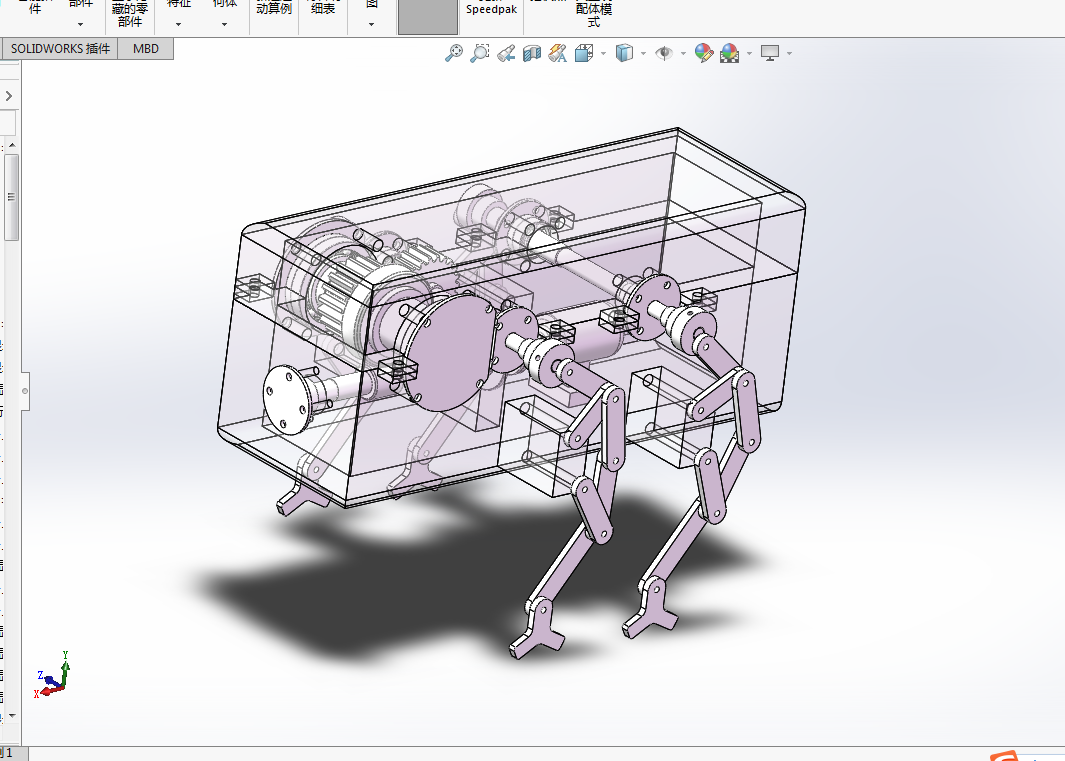Open the dropdown arrow under 部件

coord(80,24)
